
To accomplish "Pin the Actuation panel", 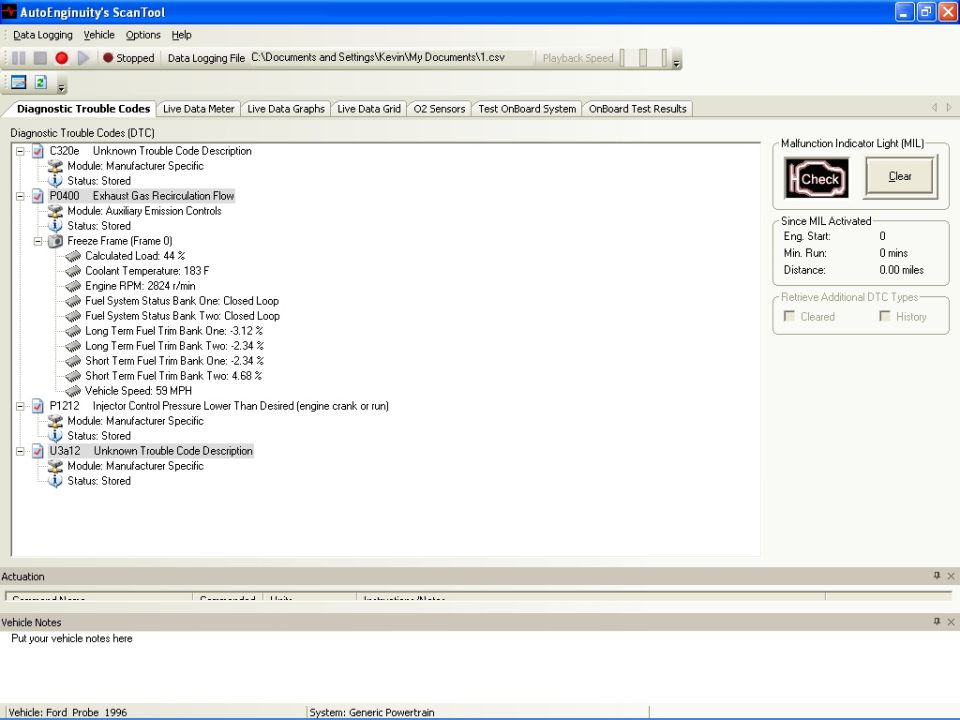I will pyautogui.click(x=937, y=576).
